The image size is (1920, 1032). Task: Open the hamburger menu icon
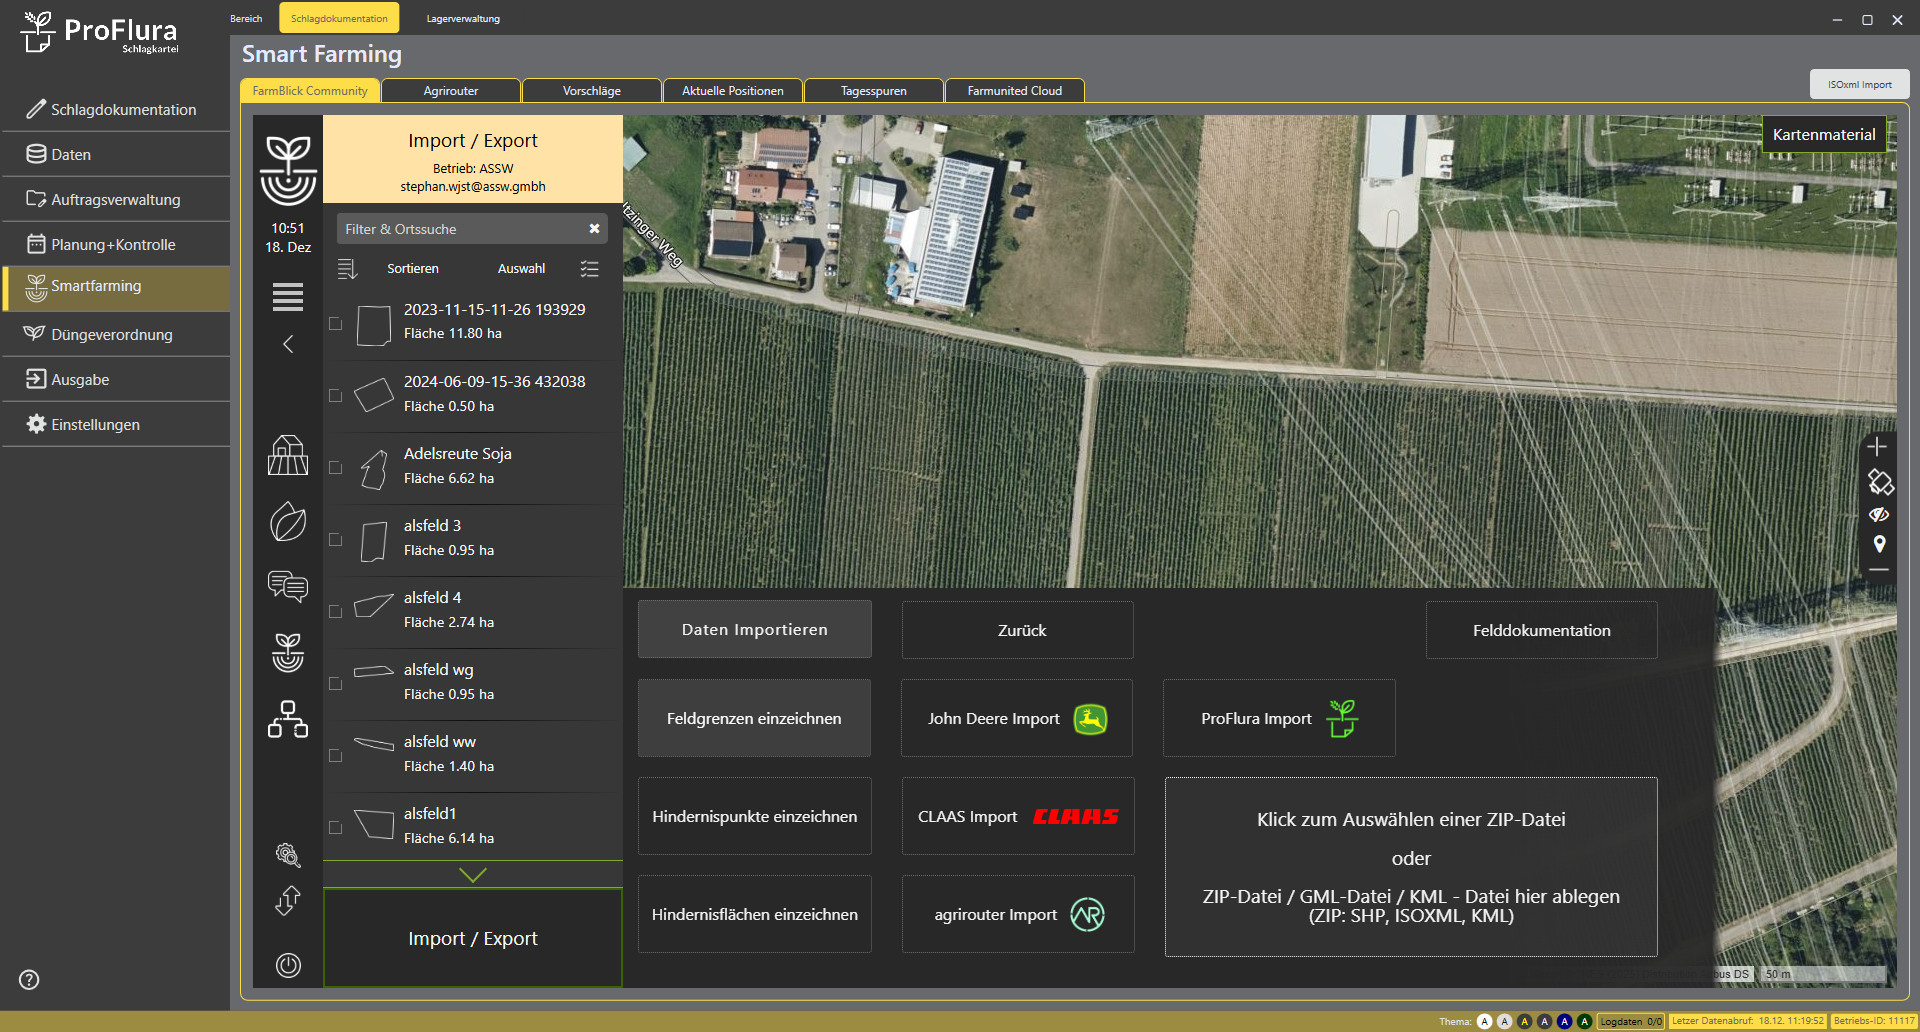[288, 297]
